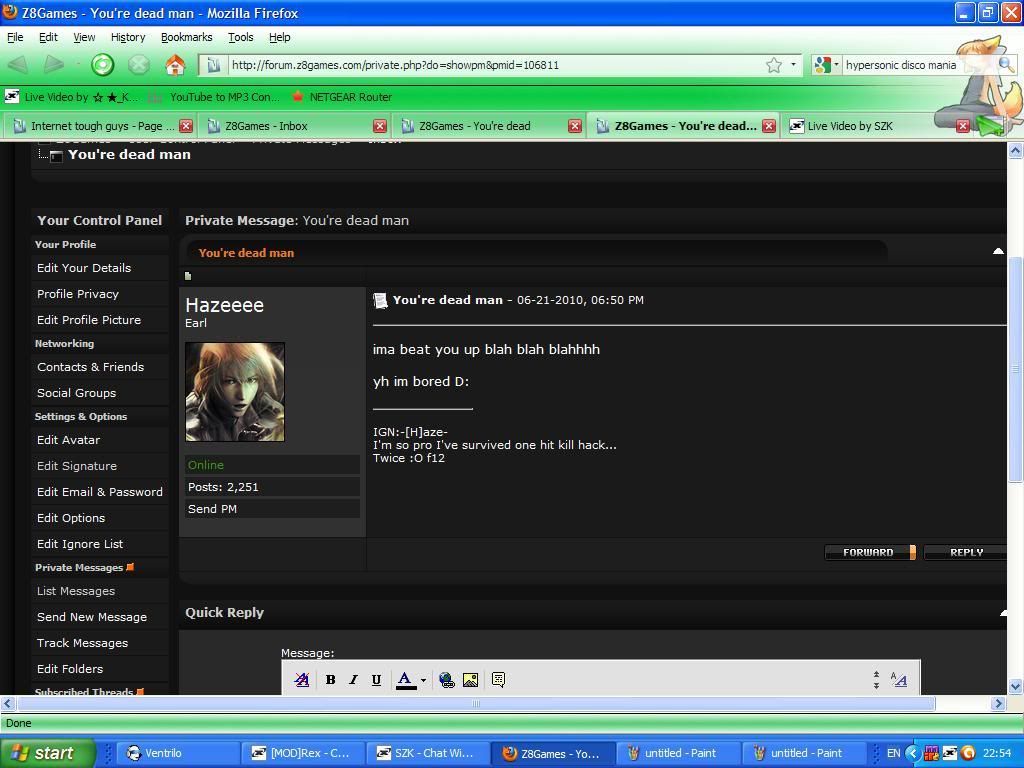Open the Edit Signature link

click(x=77, y=466)
